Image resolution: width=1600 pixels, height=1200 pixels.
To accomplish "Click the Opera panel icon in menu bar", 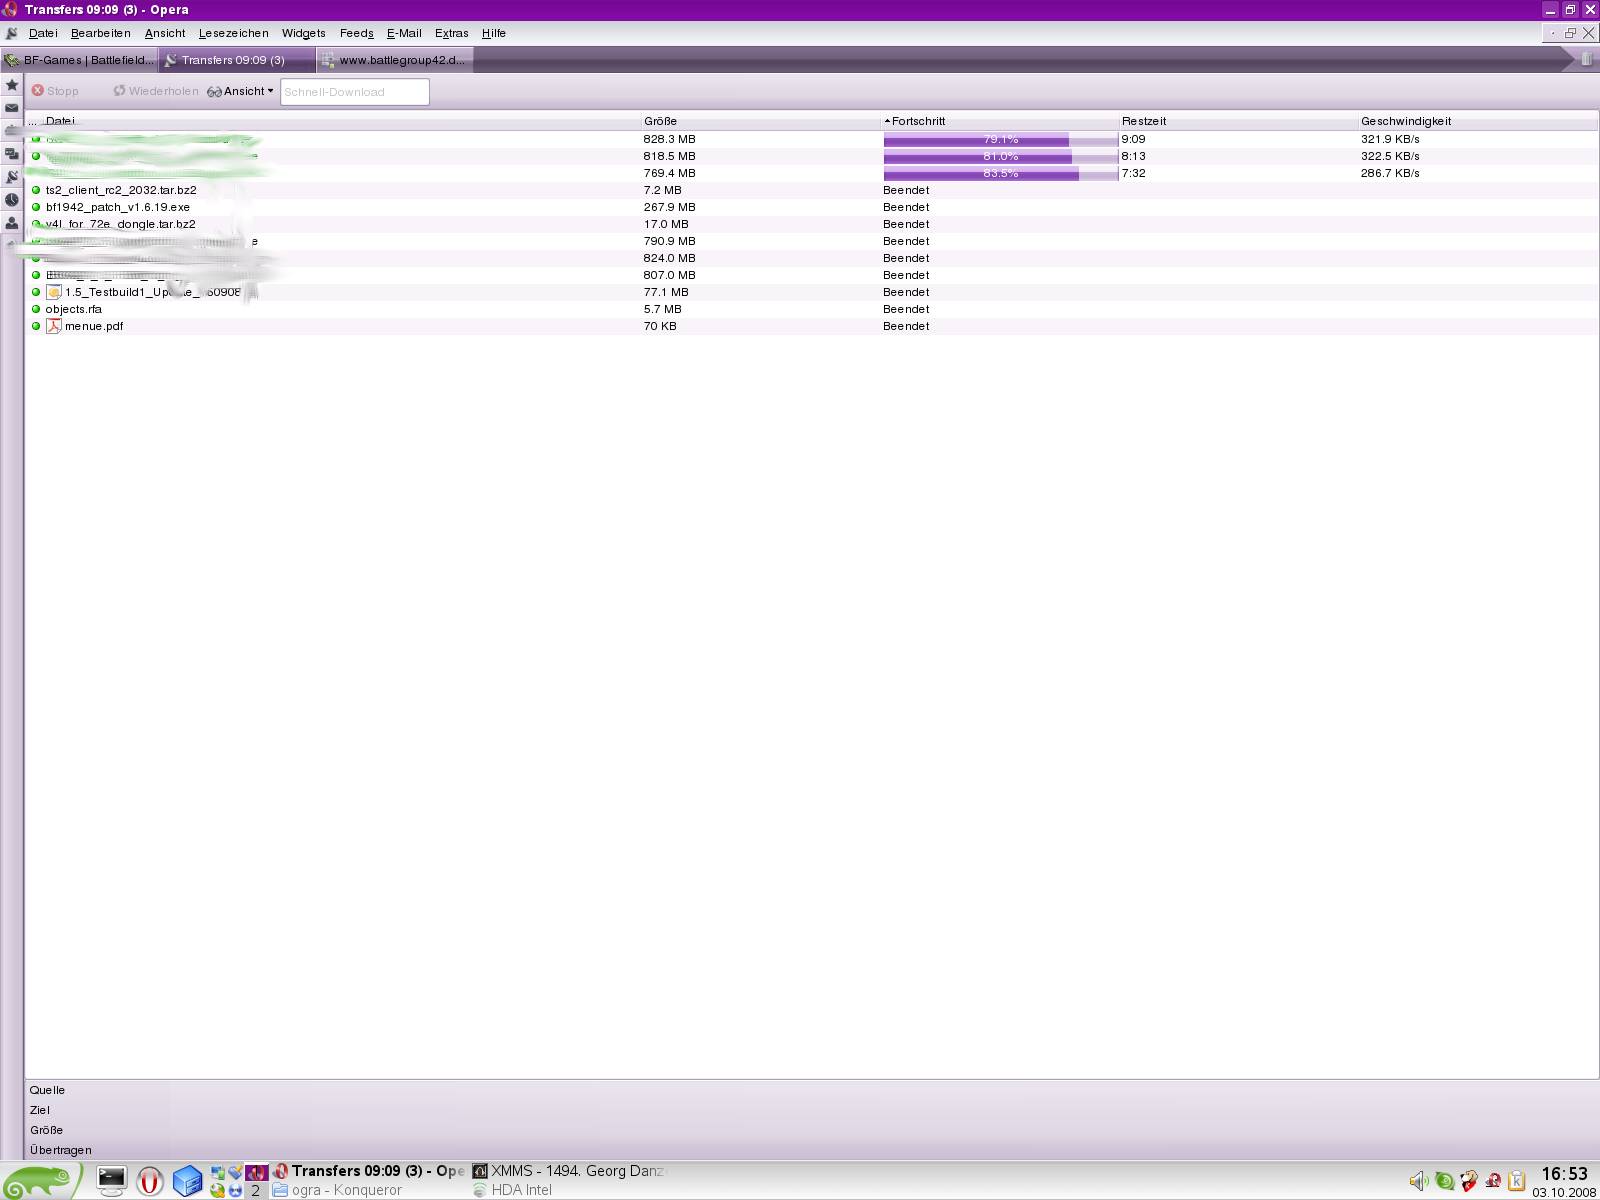I will [12, 33].
